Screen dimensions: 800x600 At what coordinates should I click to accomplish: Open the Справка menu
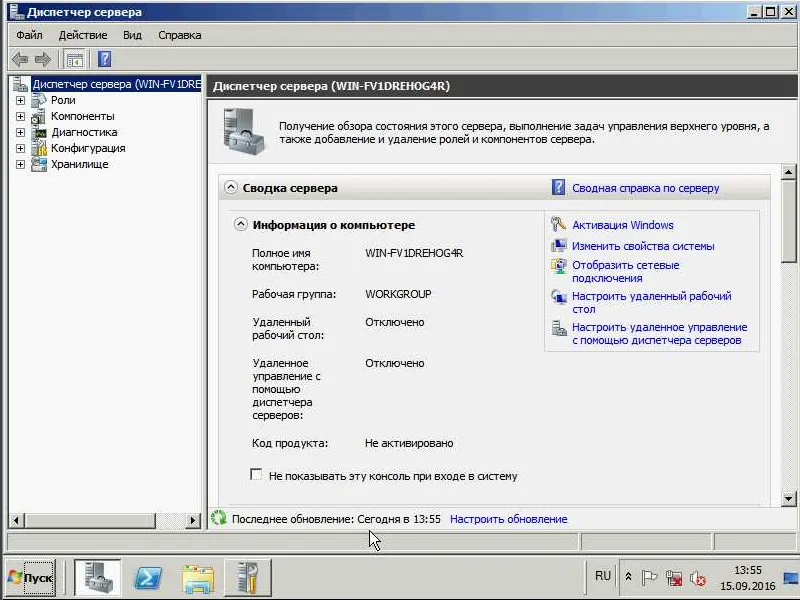[x=180, y=35]
